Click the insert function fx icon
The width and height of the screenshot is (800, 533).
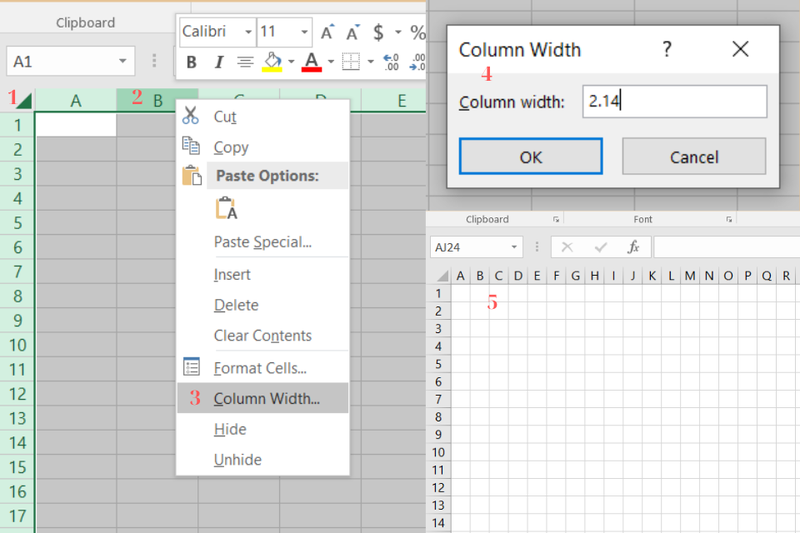[634, 247]
